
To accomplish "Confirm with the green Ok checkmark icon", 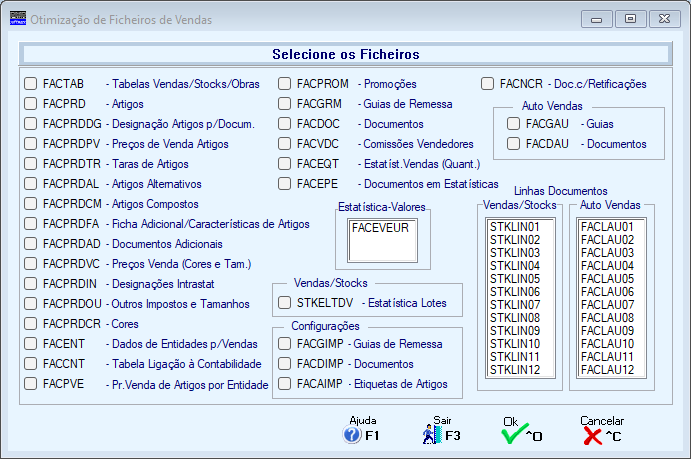I will pyautogui.click(x=514, y=434).
